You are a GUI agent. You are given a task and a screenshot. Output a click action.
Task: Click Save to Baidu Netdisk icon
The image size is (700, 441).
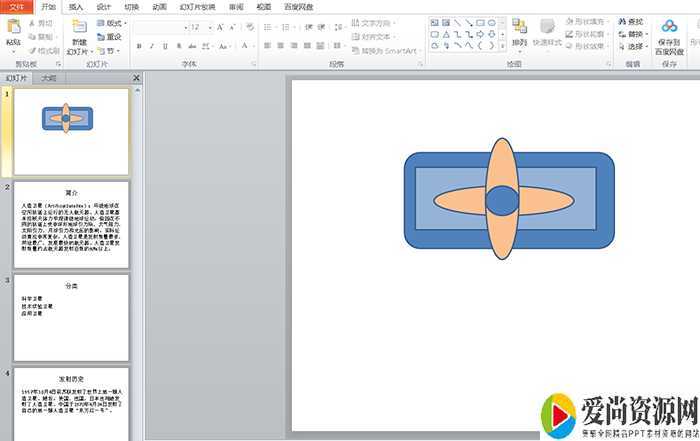pyautogui.click(x=669, y=27)
